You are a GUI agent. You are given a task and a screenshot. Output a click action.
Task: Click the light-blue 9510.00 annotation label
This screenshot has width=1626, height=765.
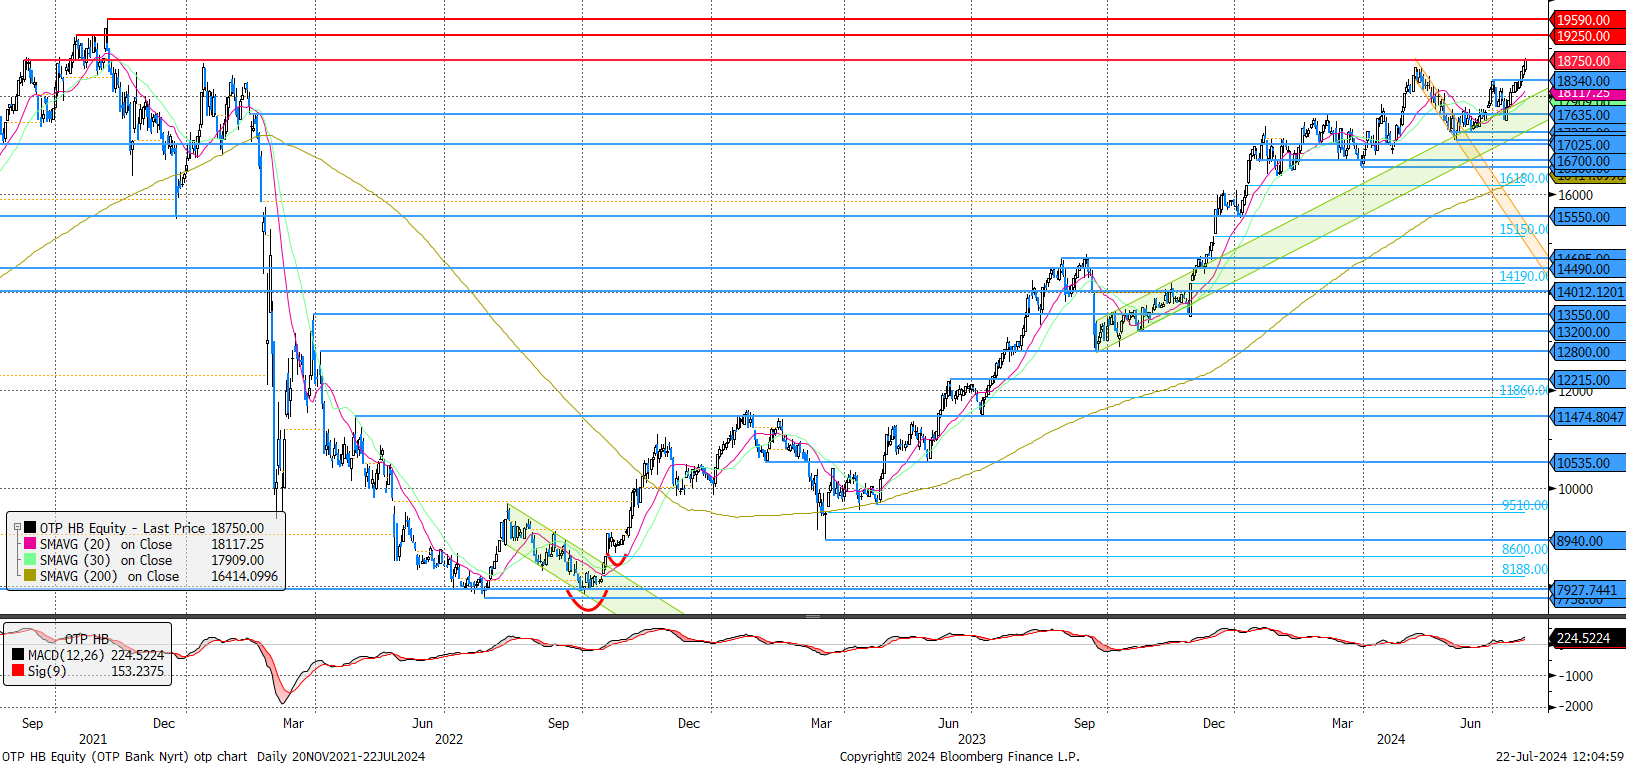click(1524, 505)
